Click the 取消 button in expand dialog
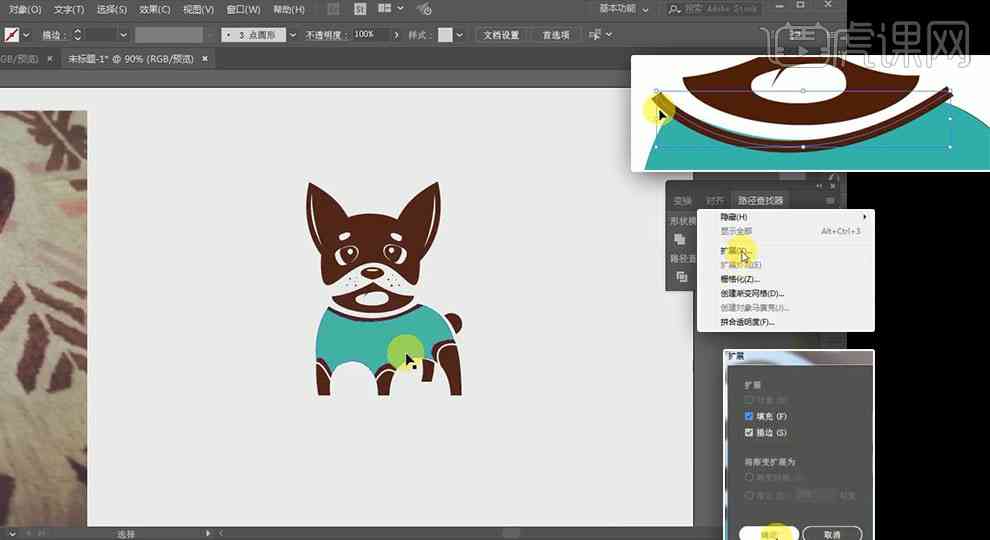Image resolution: width=990 pixels, height=540 pixels. 832,534
